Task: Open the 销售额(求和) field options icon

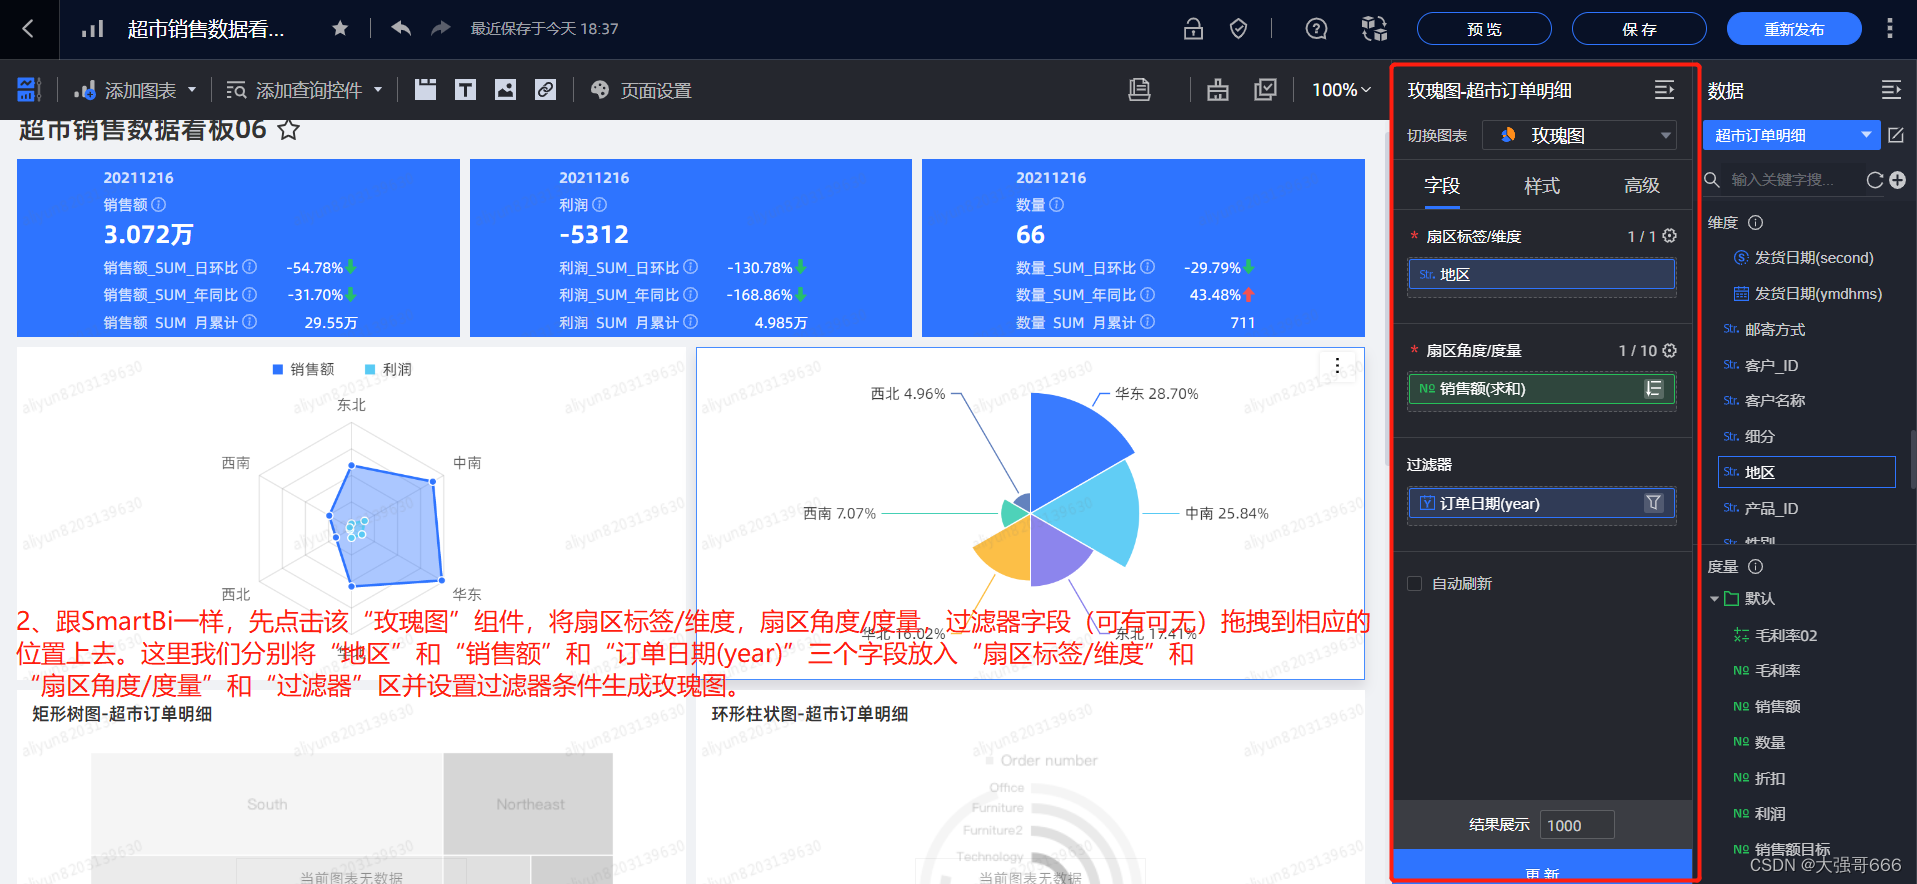Action: click(x=1654, y=389)
